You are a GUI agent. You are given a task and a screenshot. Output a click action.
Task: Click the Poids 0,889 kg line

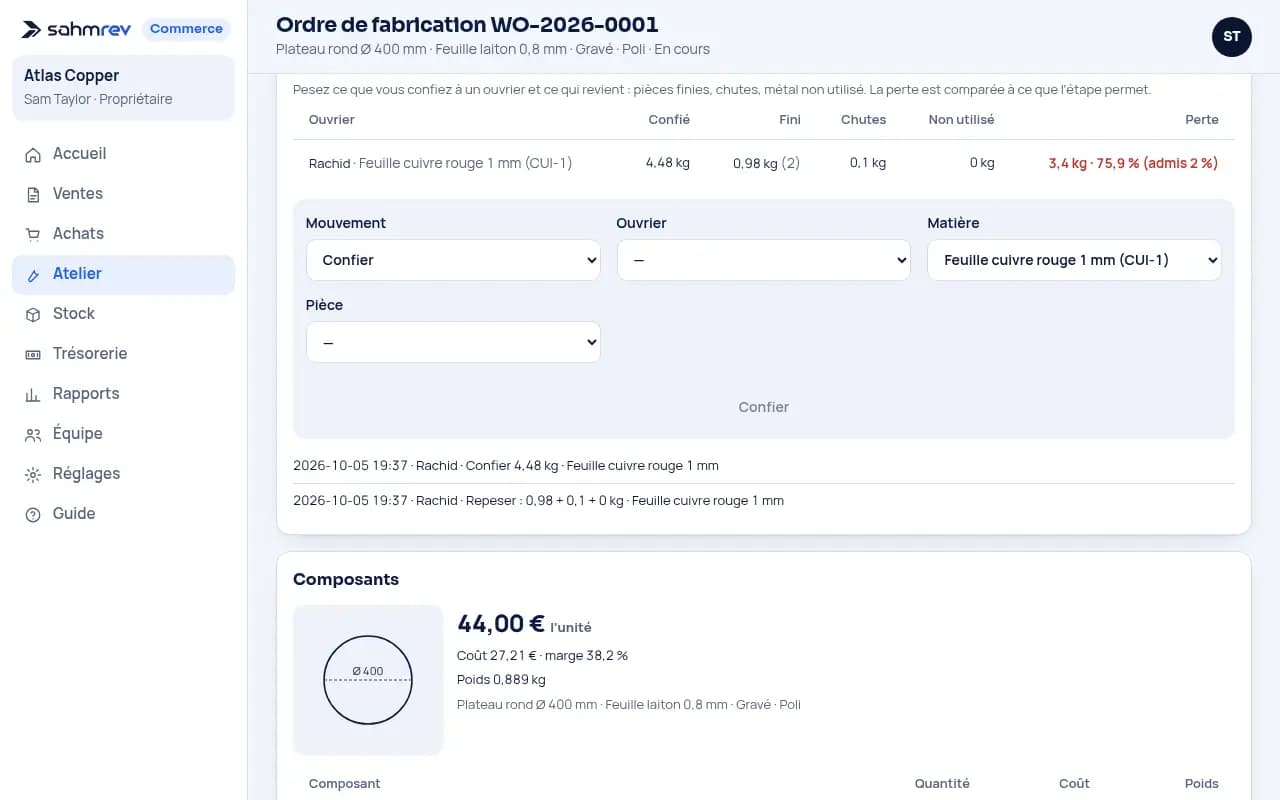(x=501, y=680)
